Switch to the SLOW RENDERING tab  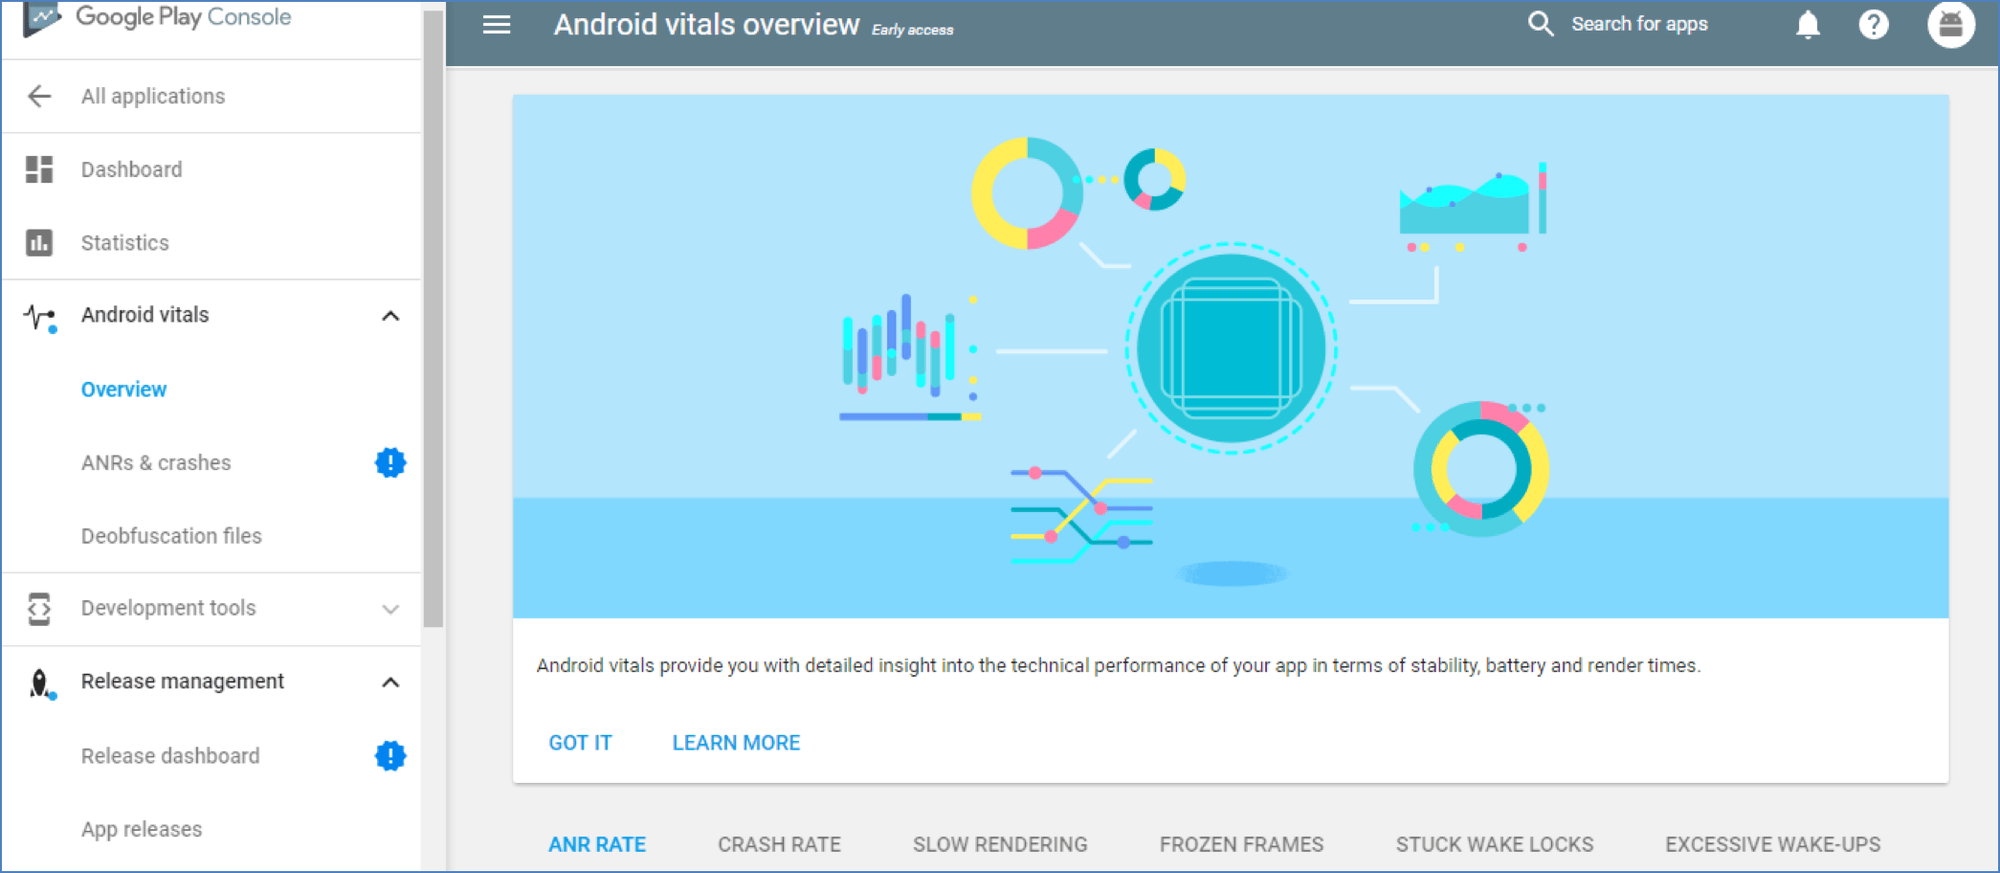1000,844
